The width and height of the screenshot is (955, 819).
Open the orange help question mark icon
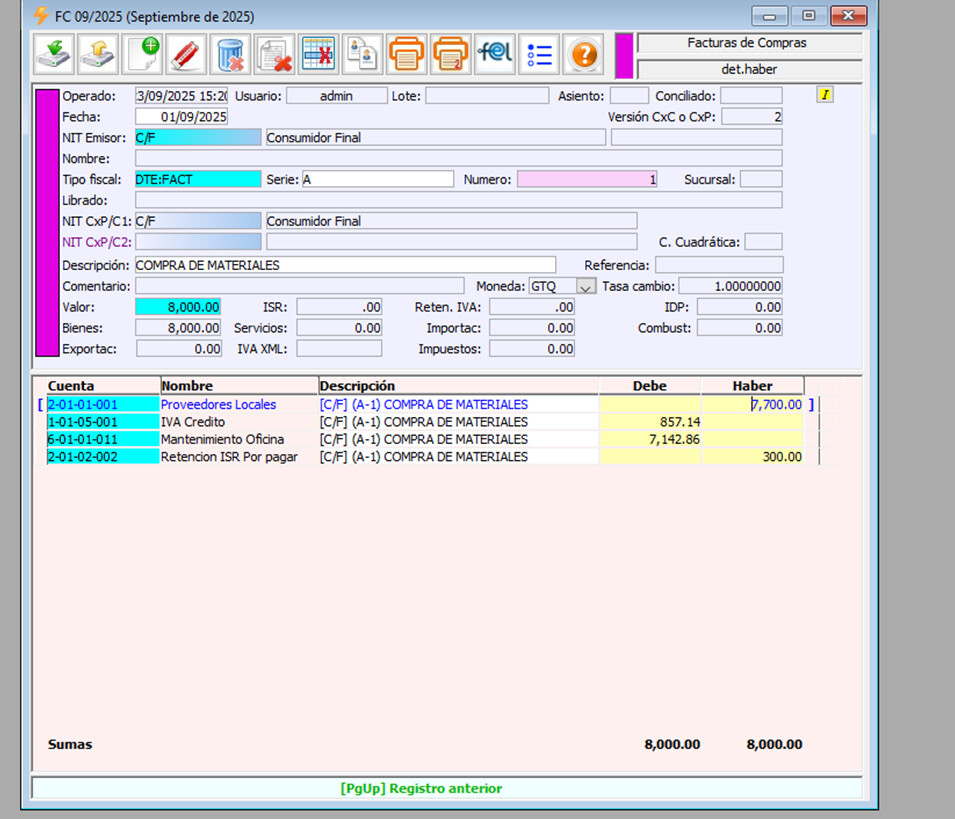(582, 54)
